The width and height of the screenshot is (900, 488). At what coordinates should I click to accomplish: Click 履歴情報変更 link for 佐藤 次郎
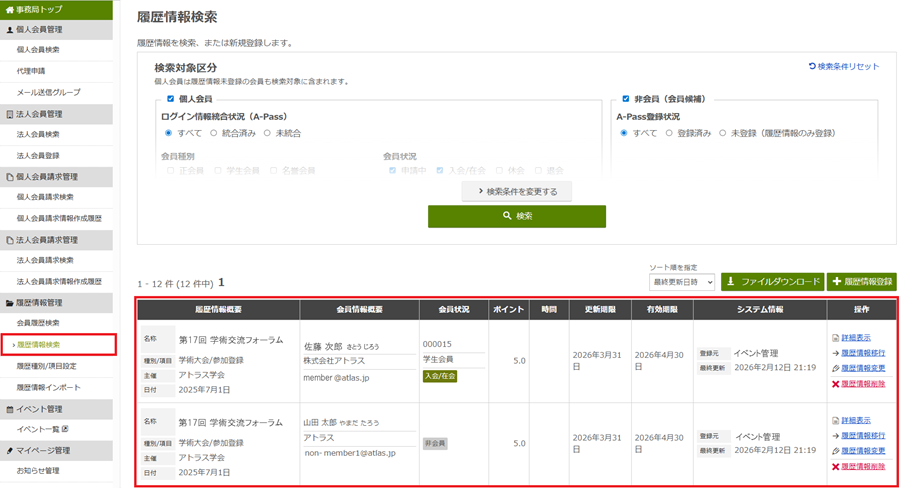pyautogui.click(x=863, y=368)
